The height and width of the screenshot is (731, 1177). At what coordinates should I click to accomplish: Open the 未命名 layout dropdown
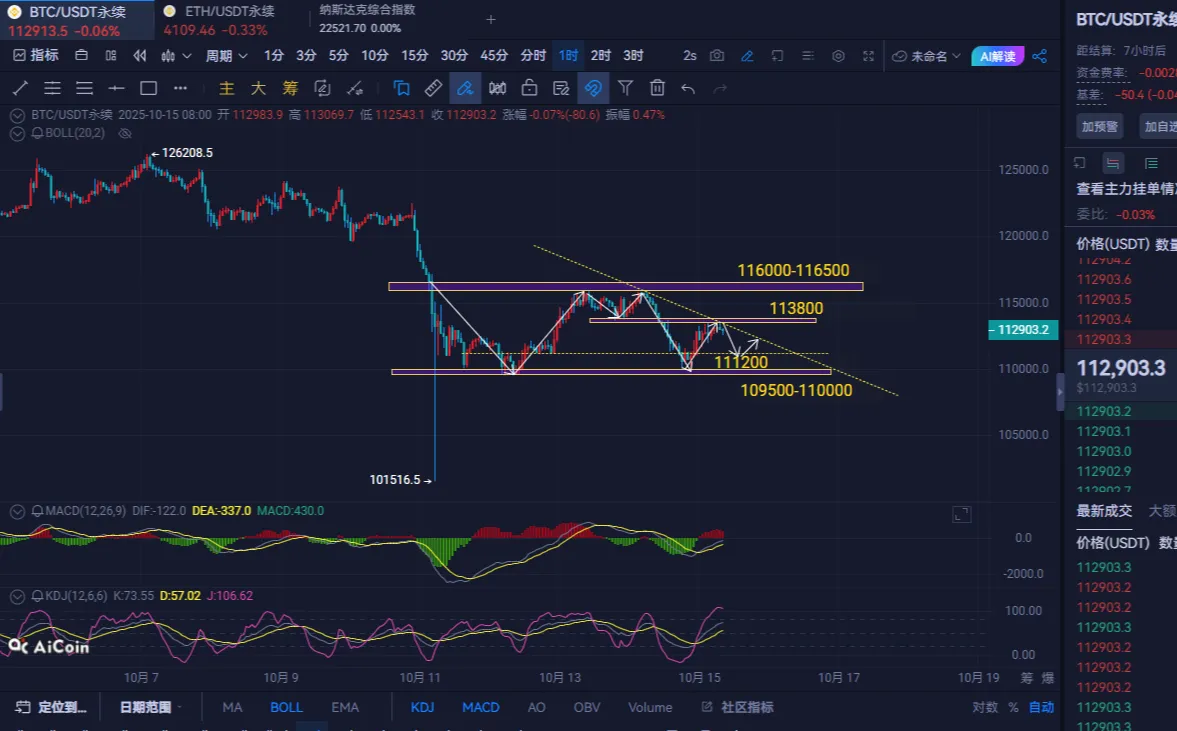coord(926,56)
